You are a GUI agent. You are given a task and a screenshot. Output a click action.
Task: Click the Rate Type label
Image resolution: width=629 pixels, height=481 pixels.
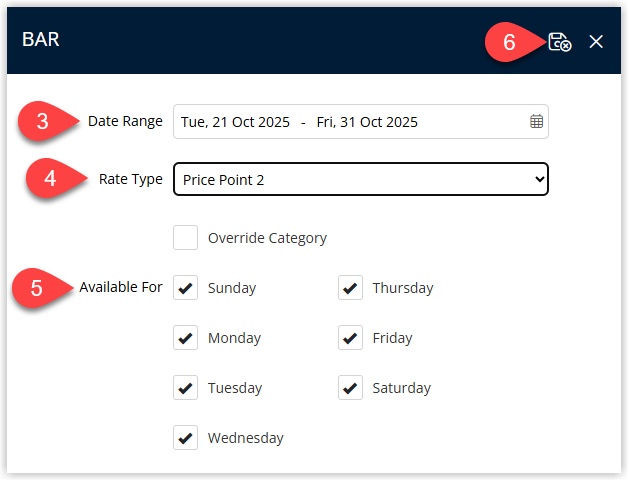131,179
